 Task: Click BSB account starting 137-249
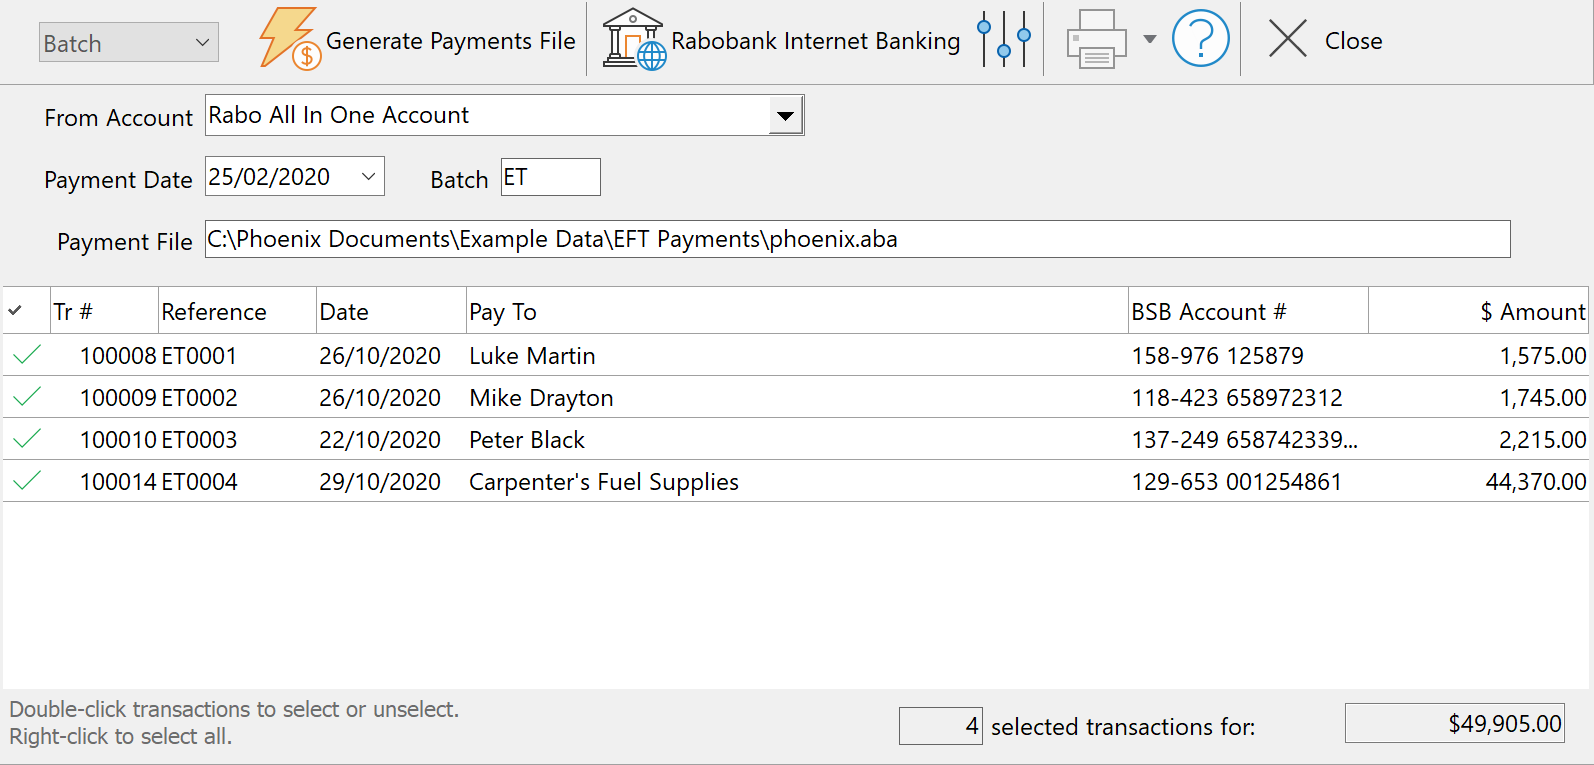tap(1245, 440)
